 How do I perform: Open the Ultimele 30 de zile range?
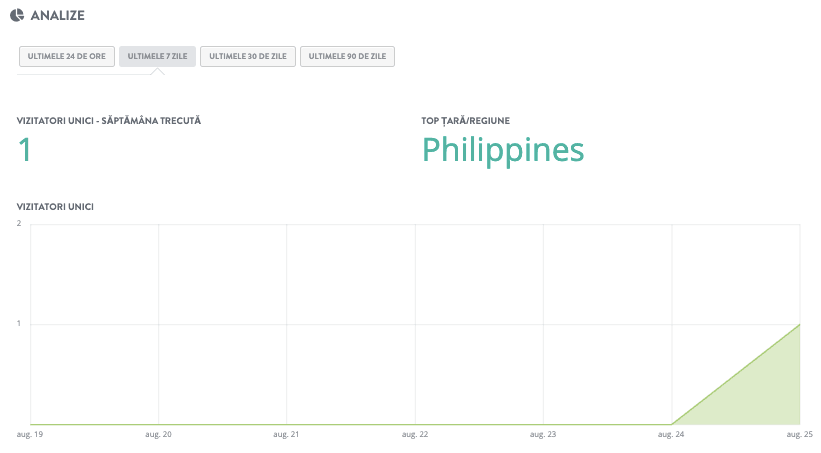click(248, 56)
